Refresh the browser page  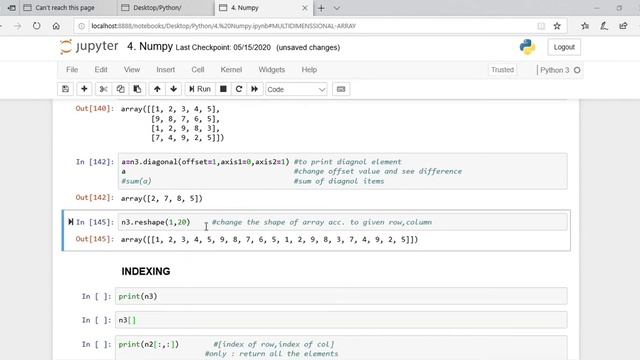point(37,26)
